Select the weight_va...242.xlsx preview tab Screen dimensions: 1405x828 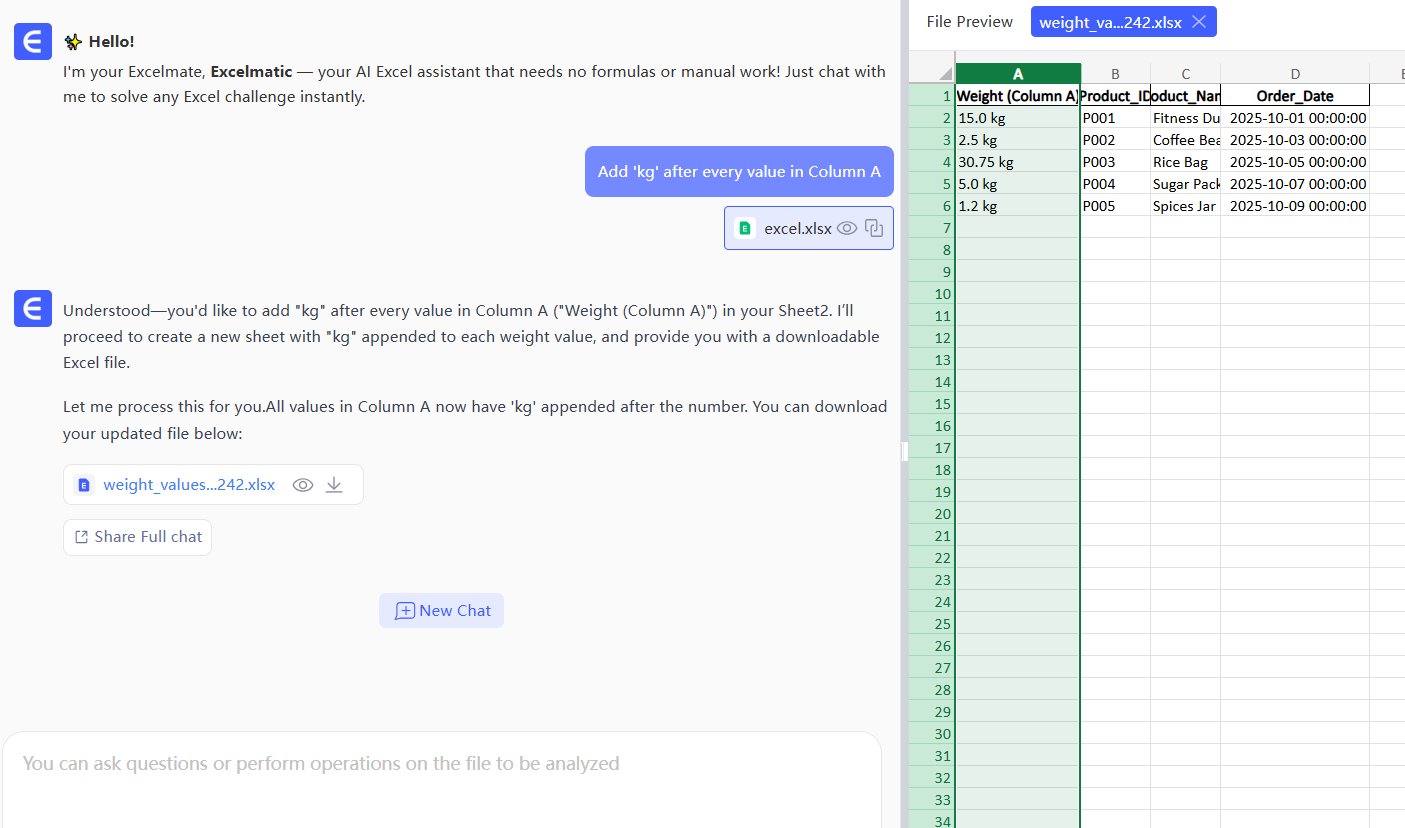1109,22
